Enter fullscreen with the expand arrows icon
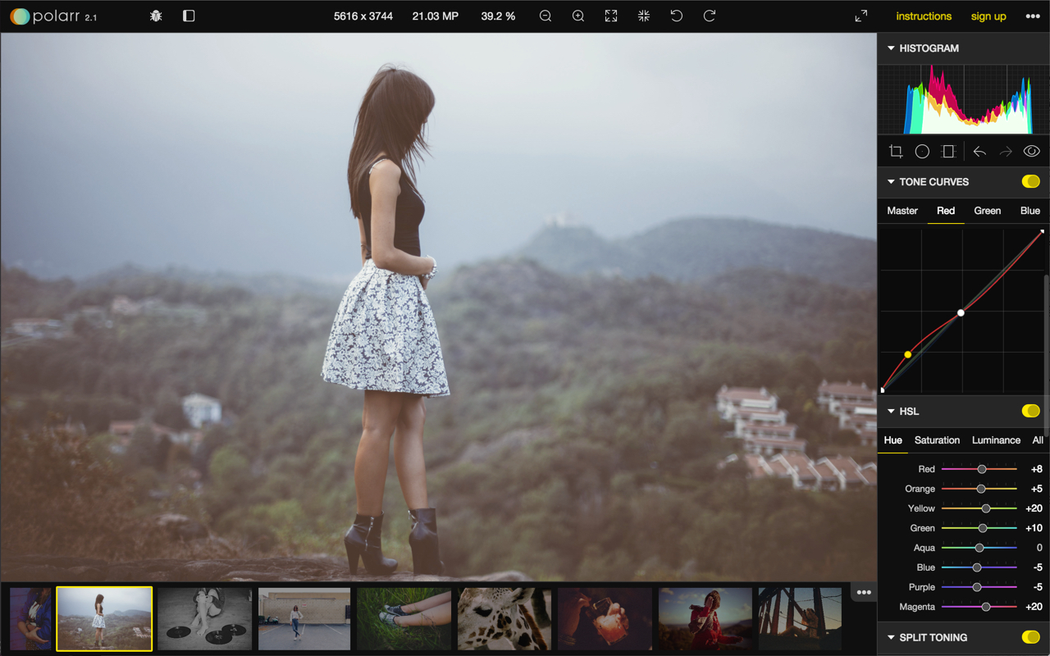This screenshot has height=656, width=1050. pyautogui.click(x=861, y=16)
